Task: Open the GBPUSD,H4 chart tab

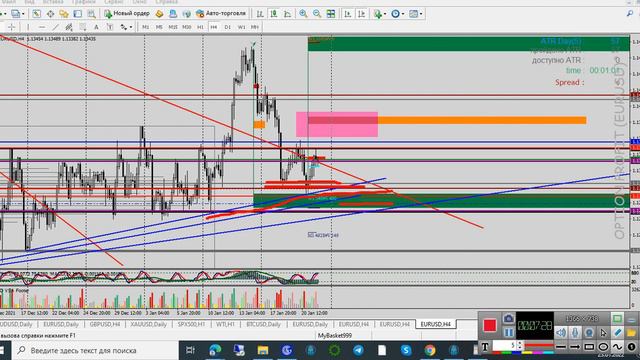Action: pyautogui.click(x=105, y=324)
